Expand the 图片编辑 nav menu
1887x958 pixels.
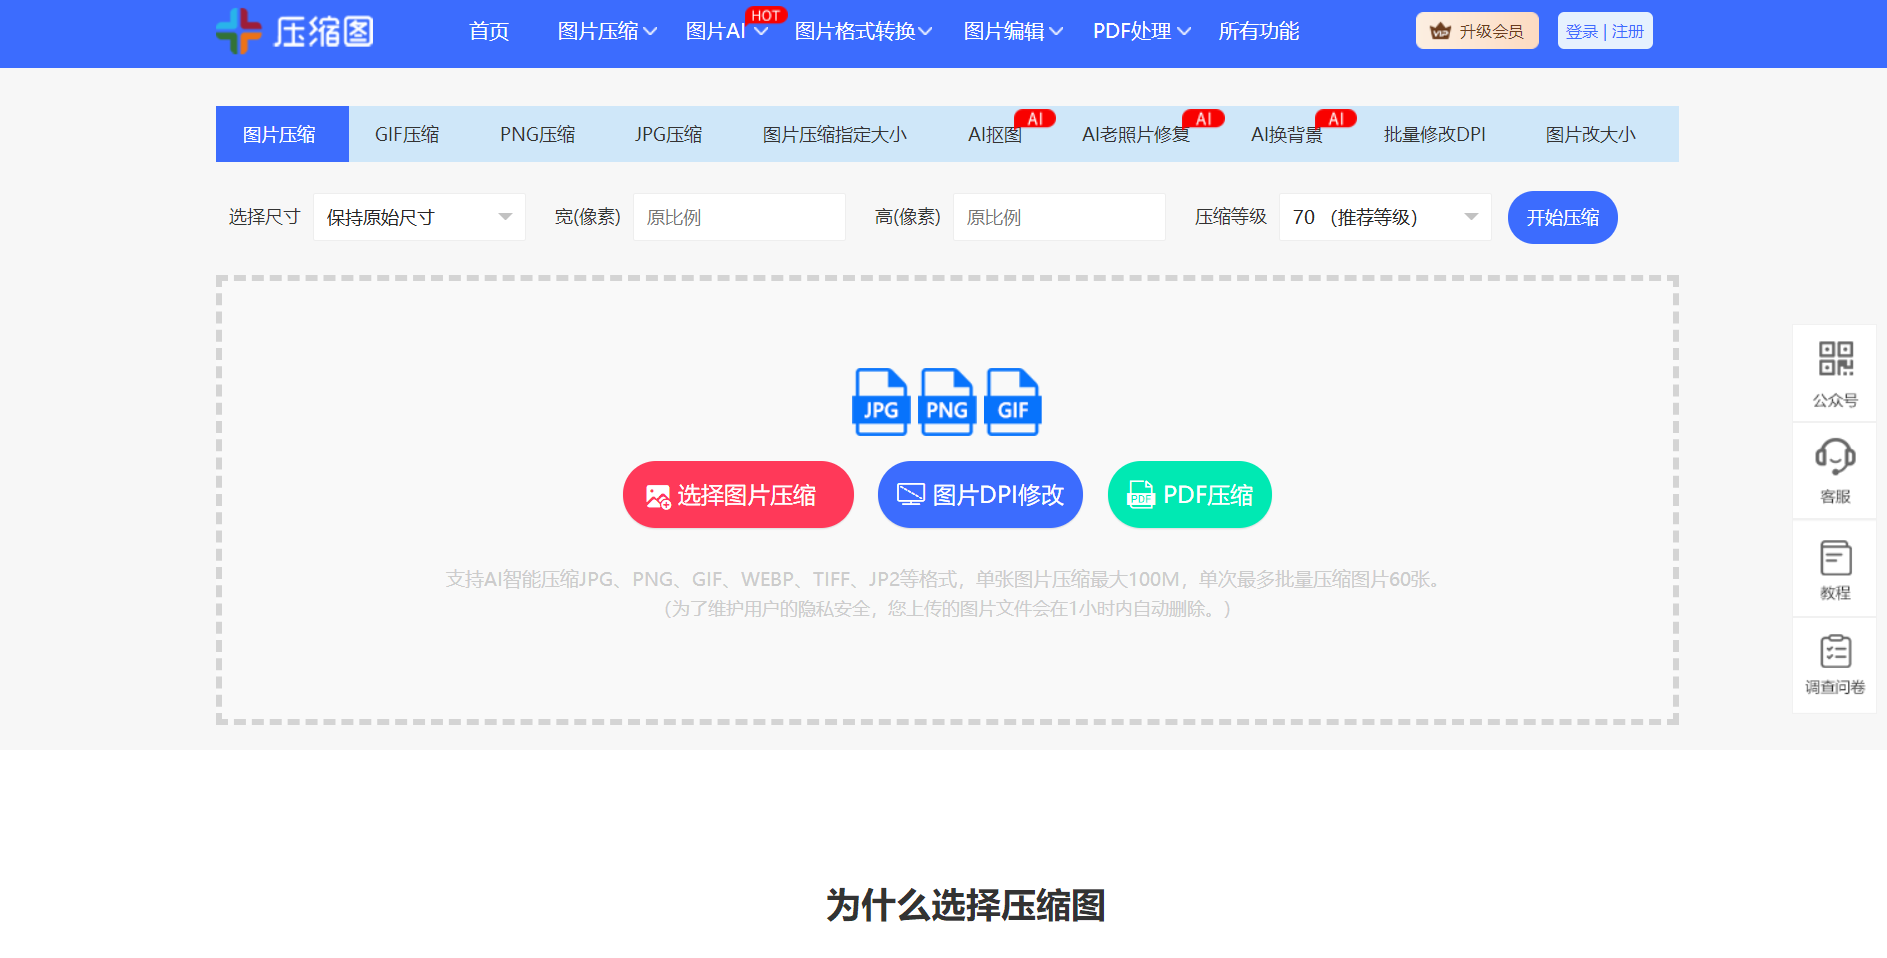point(1012,31)
